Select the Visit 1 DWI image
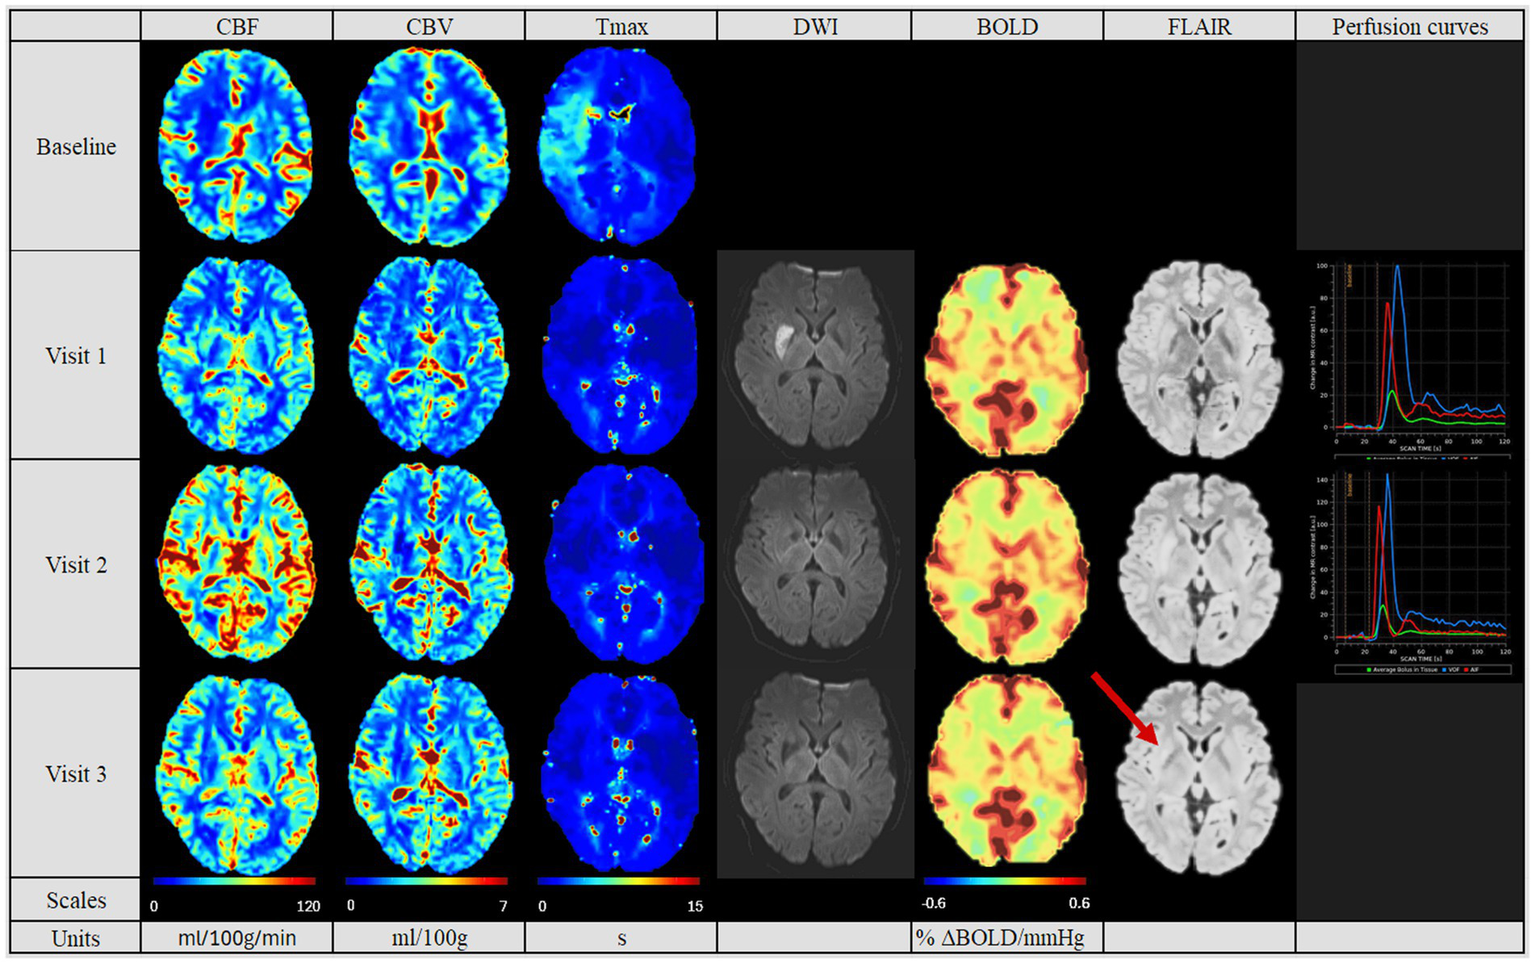This screenshot has height=964, width=1535. pos(815,355)
